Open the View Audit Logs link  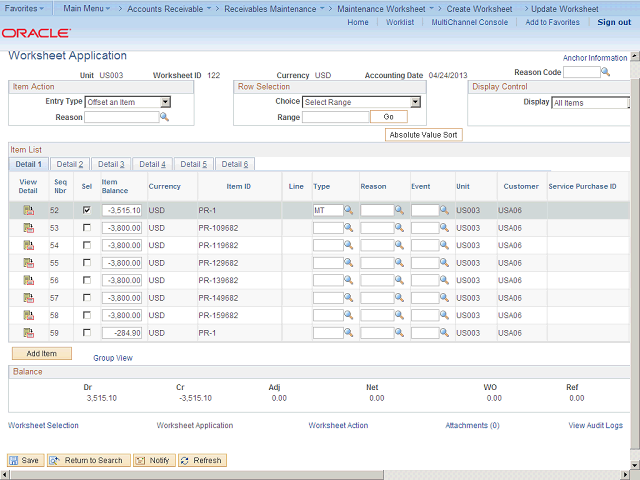[595, 425]
